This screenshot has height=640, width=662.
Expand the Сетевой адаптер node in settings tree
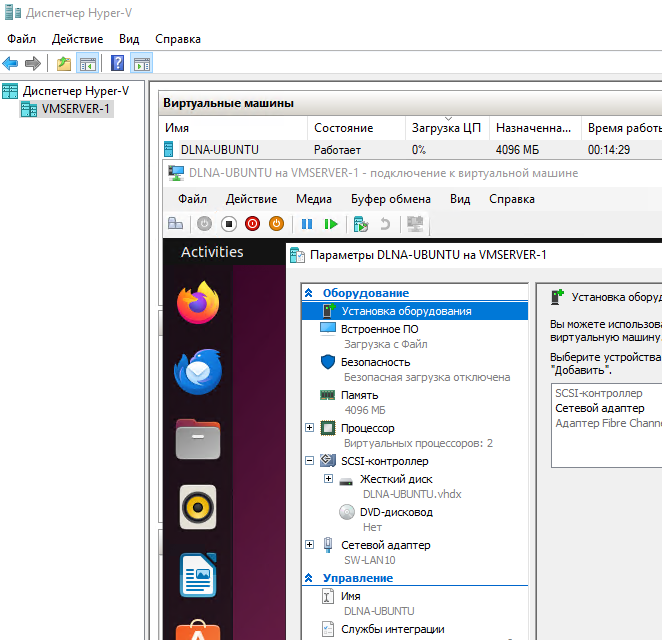point(309,545)
